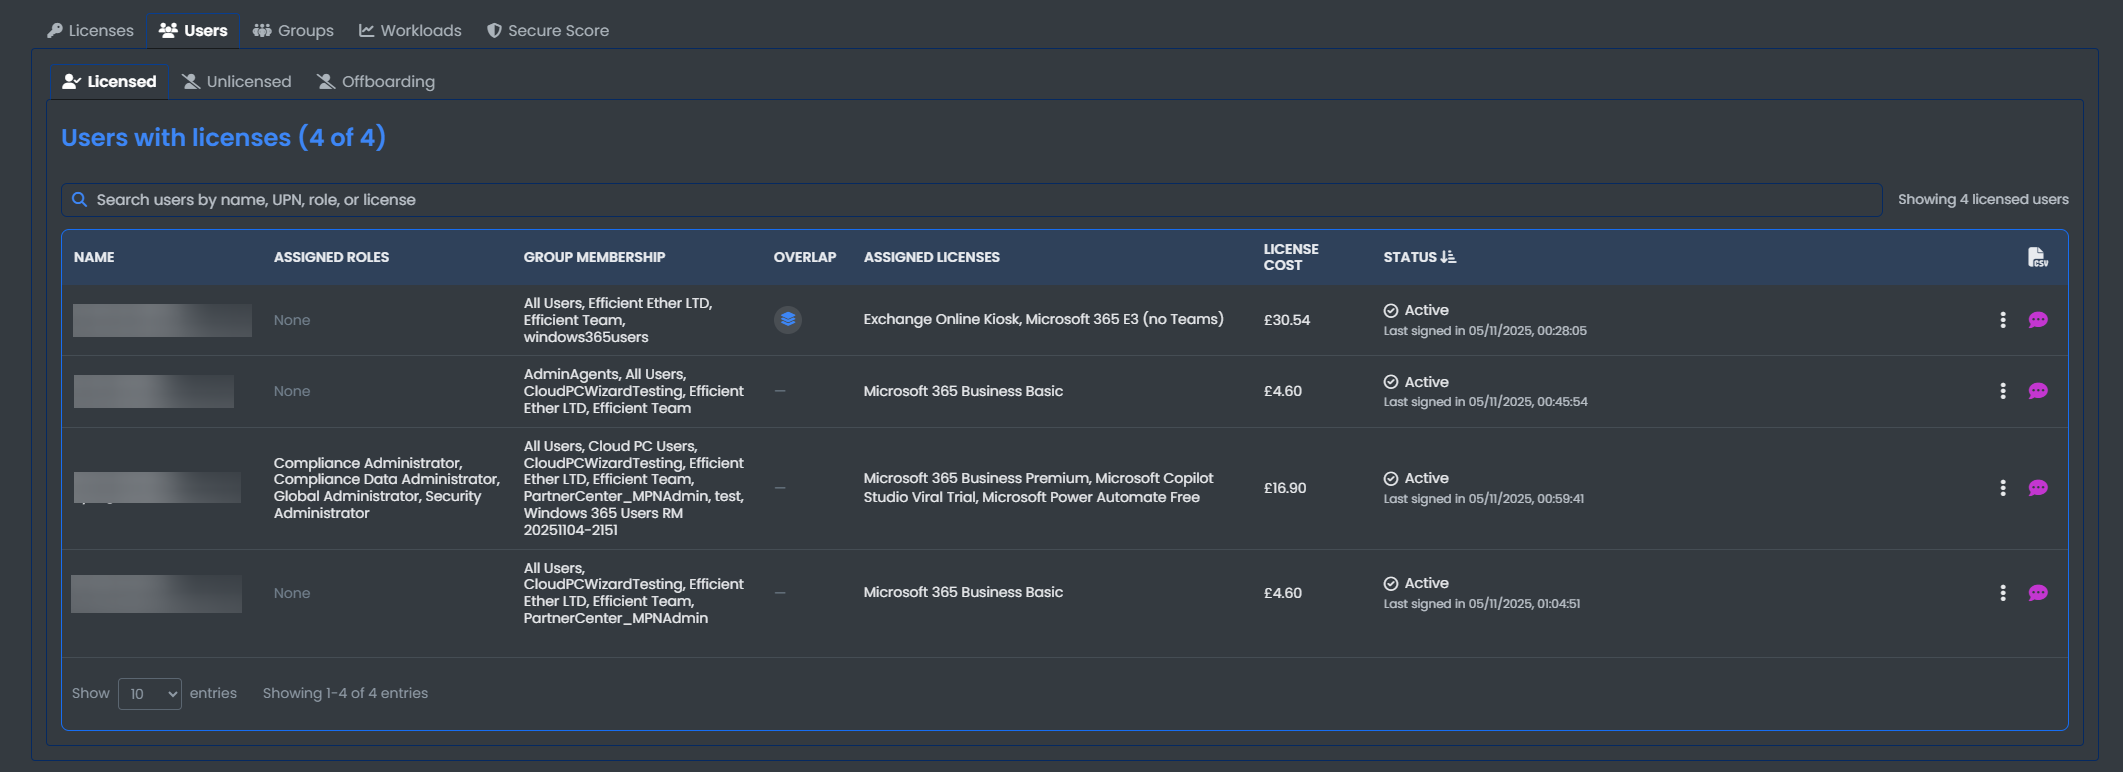Go to the Secure Score tab
Screen dimensions: 2123x772
coord(548,31)
